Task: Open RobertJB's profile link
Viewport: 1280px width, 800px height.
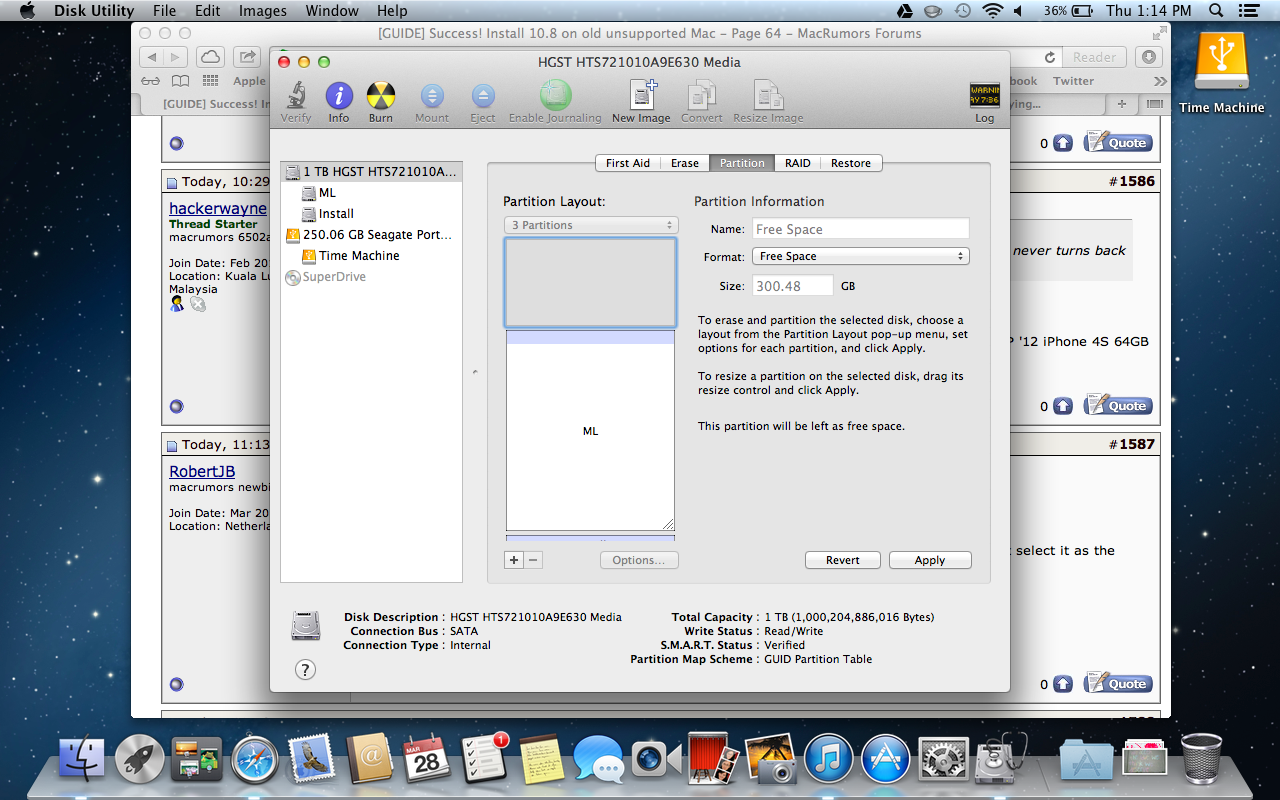Action: pyautogui.click(x=202, y=471)
